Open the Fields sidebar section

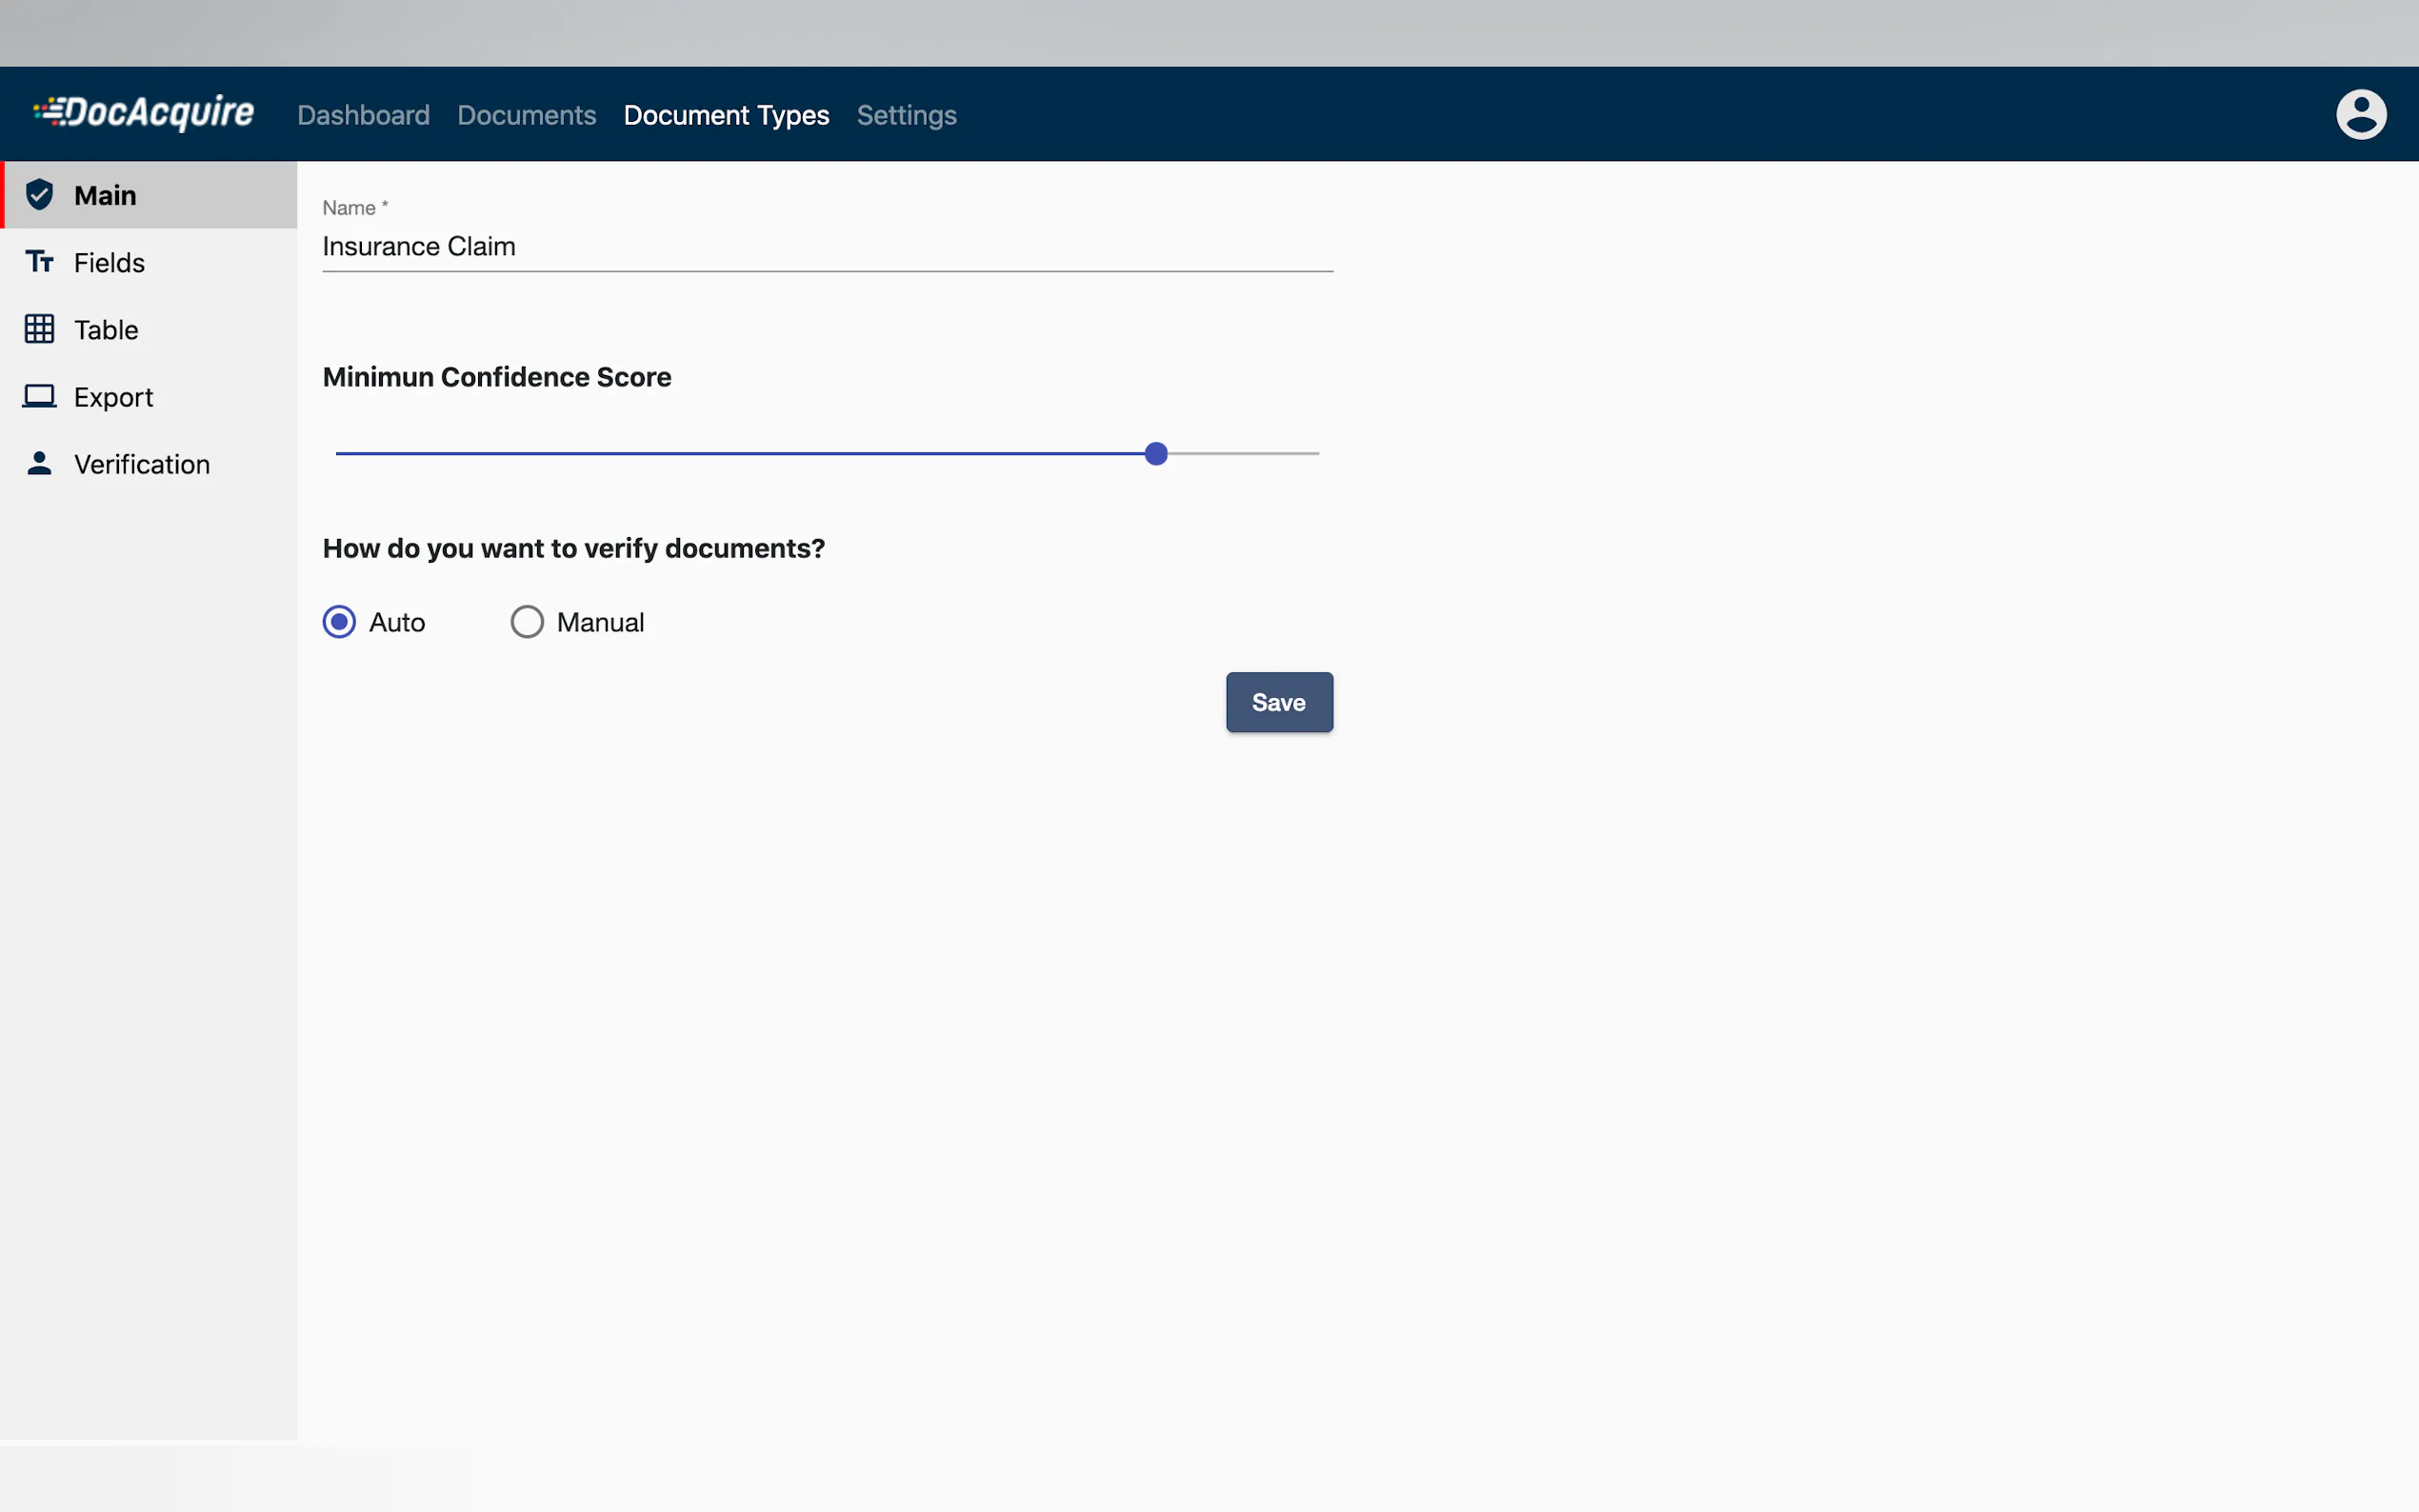pos(110,262)
